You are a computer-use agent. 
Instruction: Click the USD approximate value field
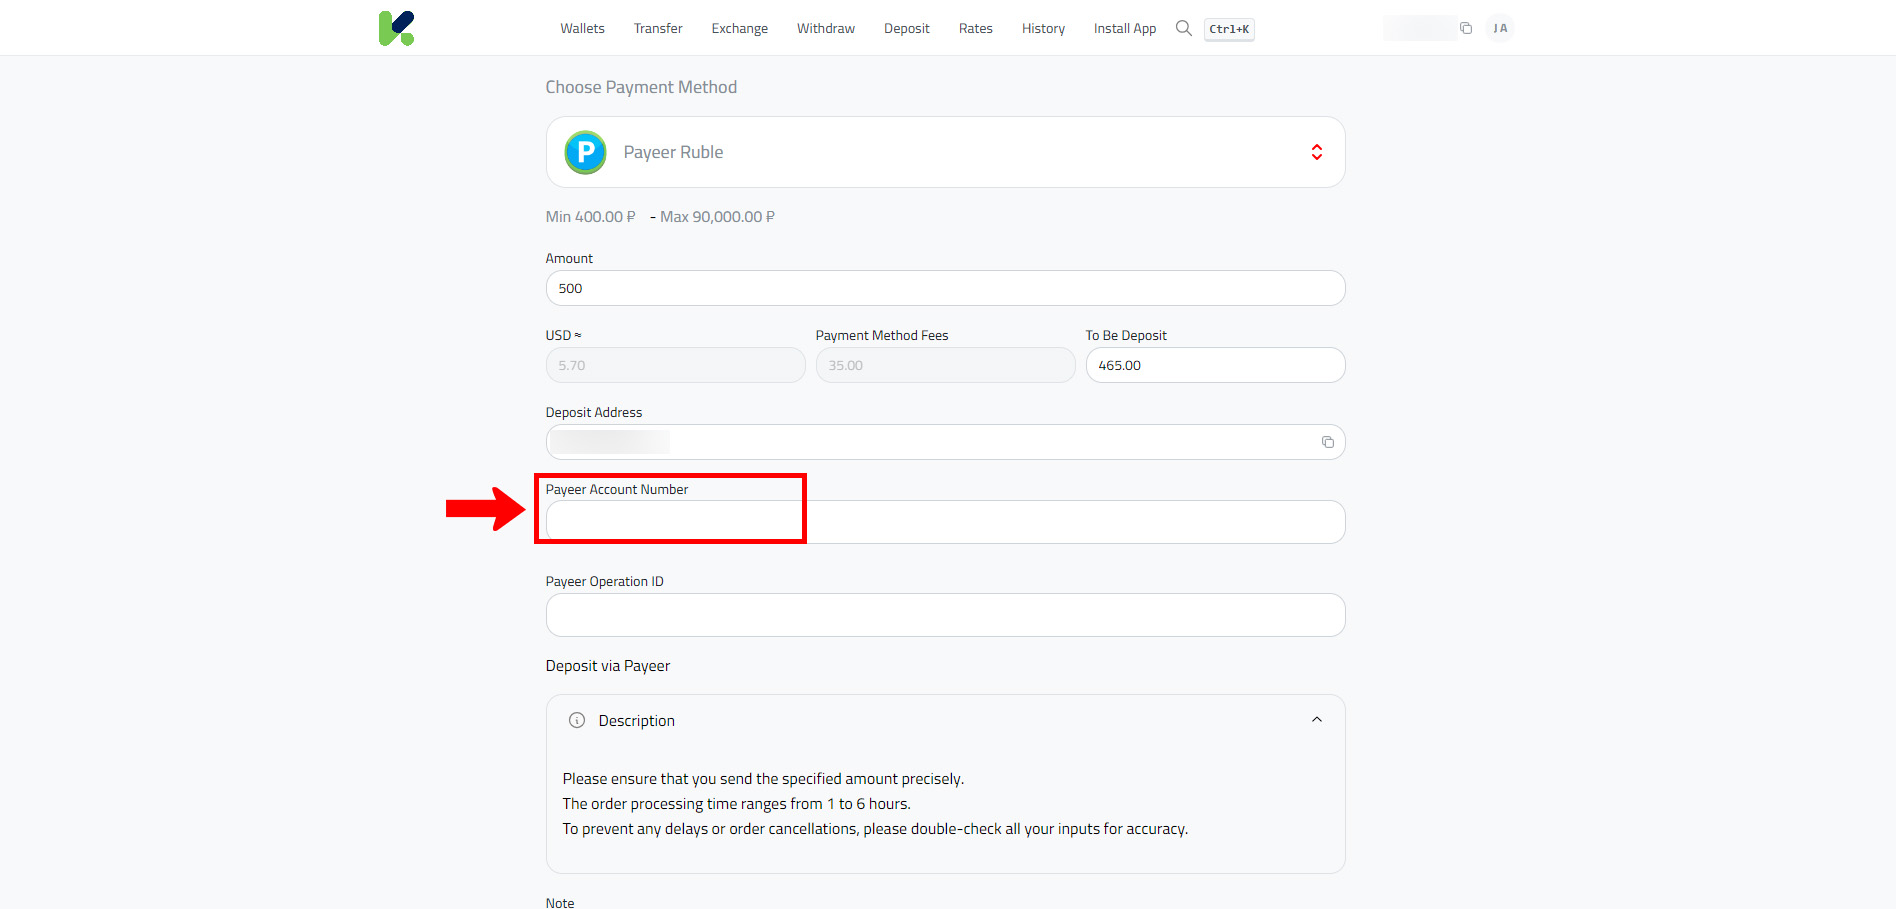[675, 365]
